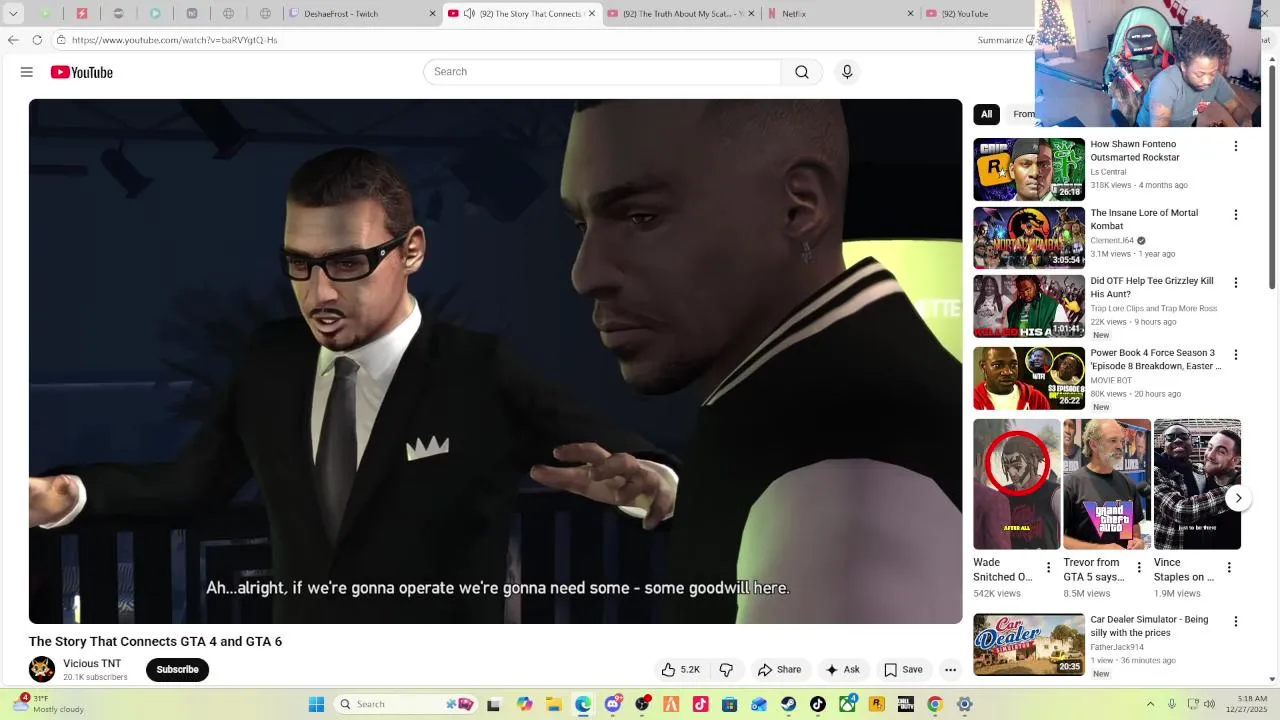Open Power Book 4 Force thumbnail
Screen dimensions: 1280x720
(x=1029, y=378)
